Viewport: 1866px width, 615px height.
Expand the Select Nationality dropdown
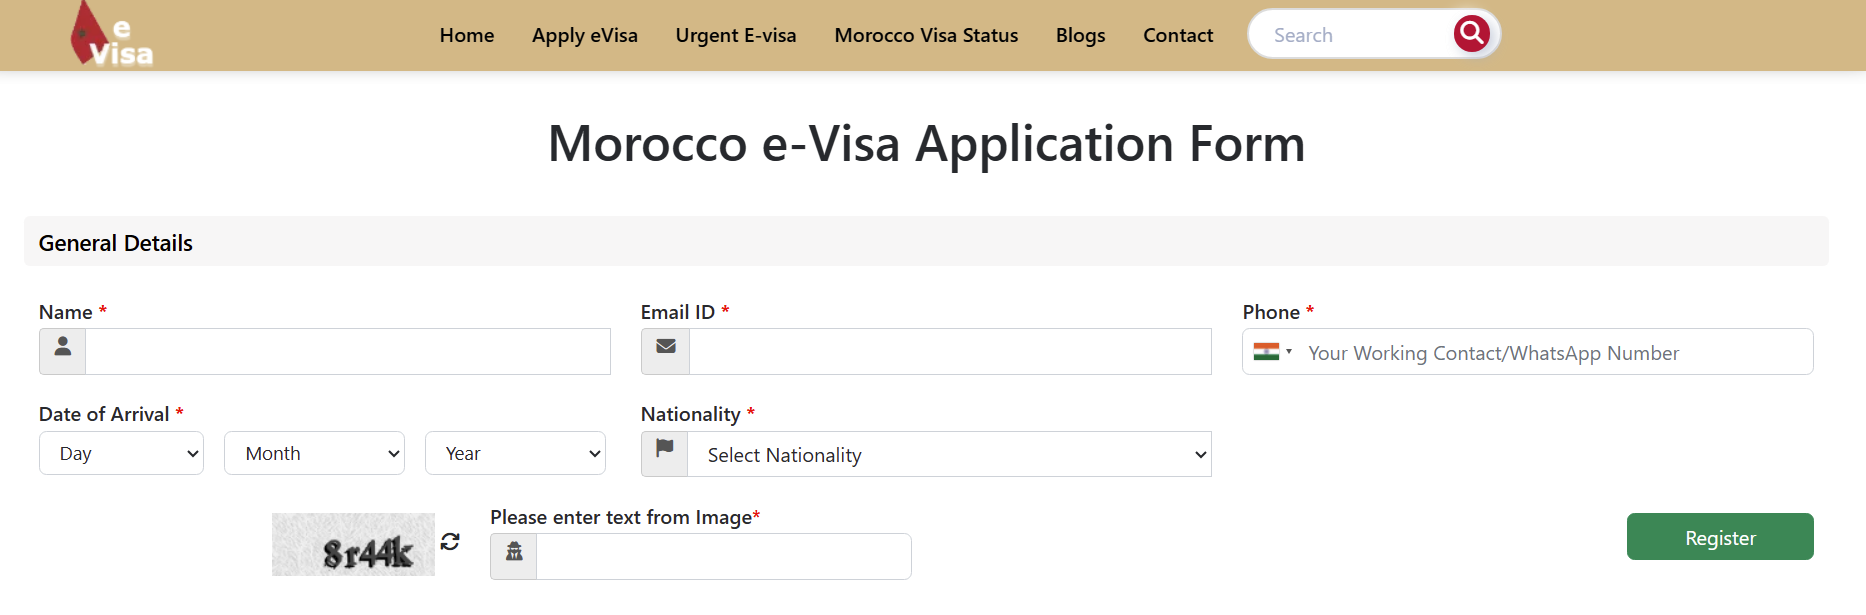[x=949, y=455]
